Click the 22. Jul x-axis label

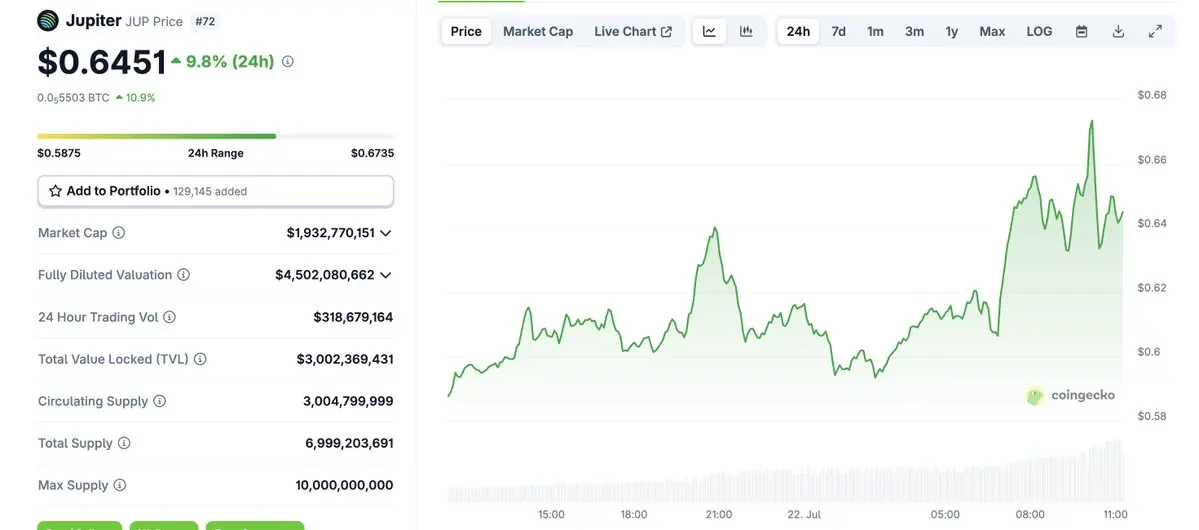point(802,515)
